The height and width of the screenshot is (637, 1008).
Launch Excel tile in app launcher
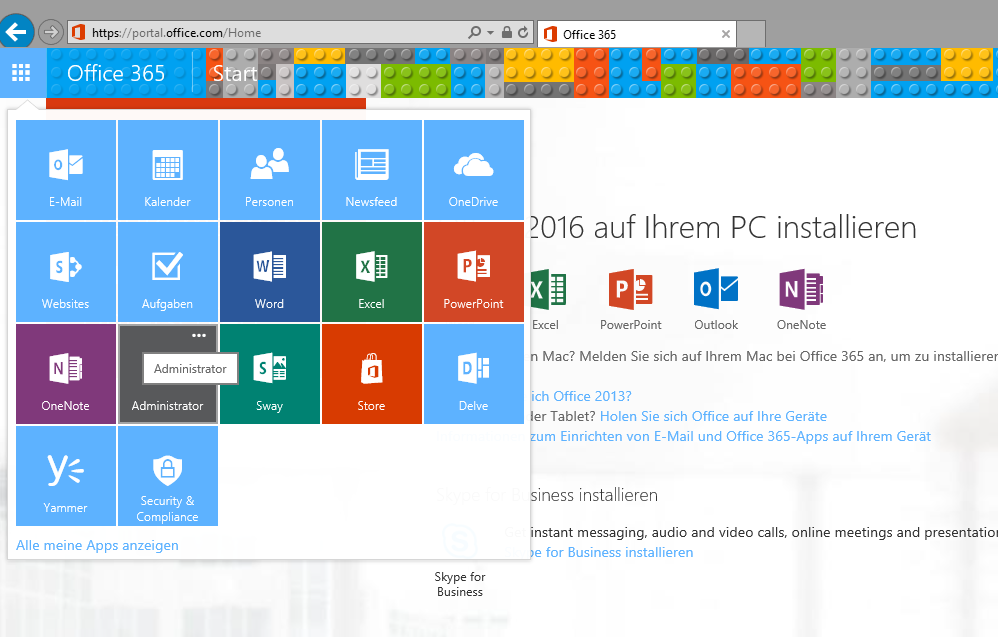tap(372, 272)
